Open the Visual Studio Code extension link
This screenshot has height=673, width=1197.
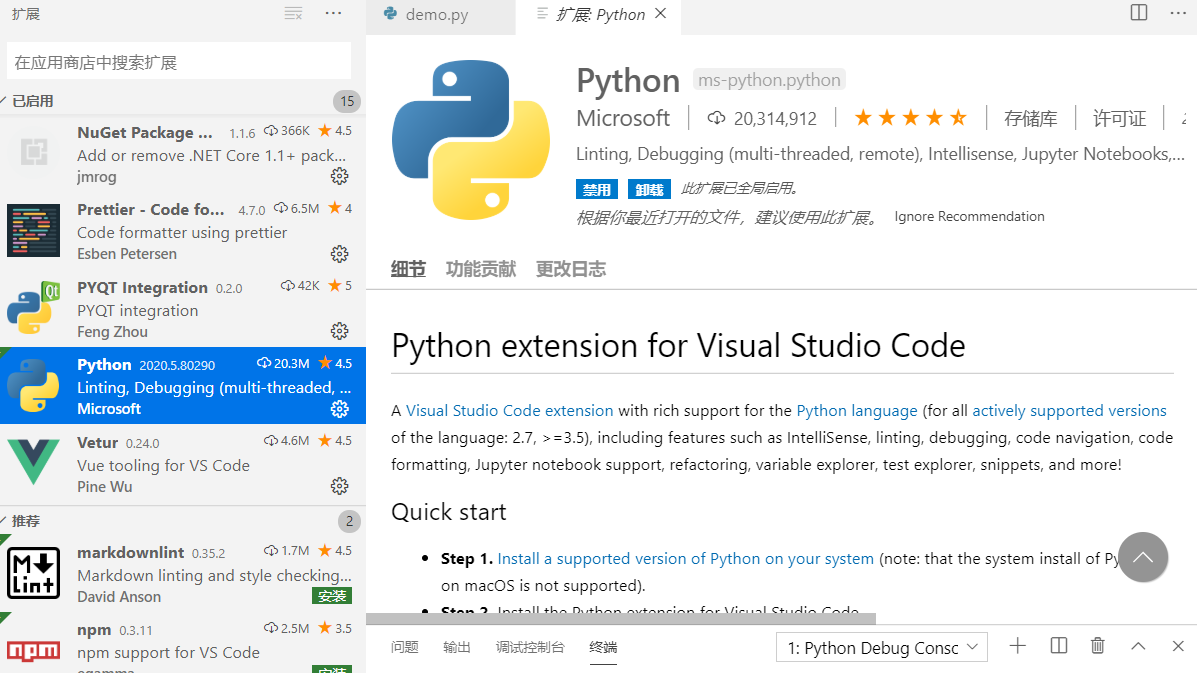click(x=509, y=411)
